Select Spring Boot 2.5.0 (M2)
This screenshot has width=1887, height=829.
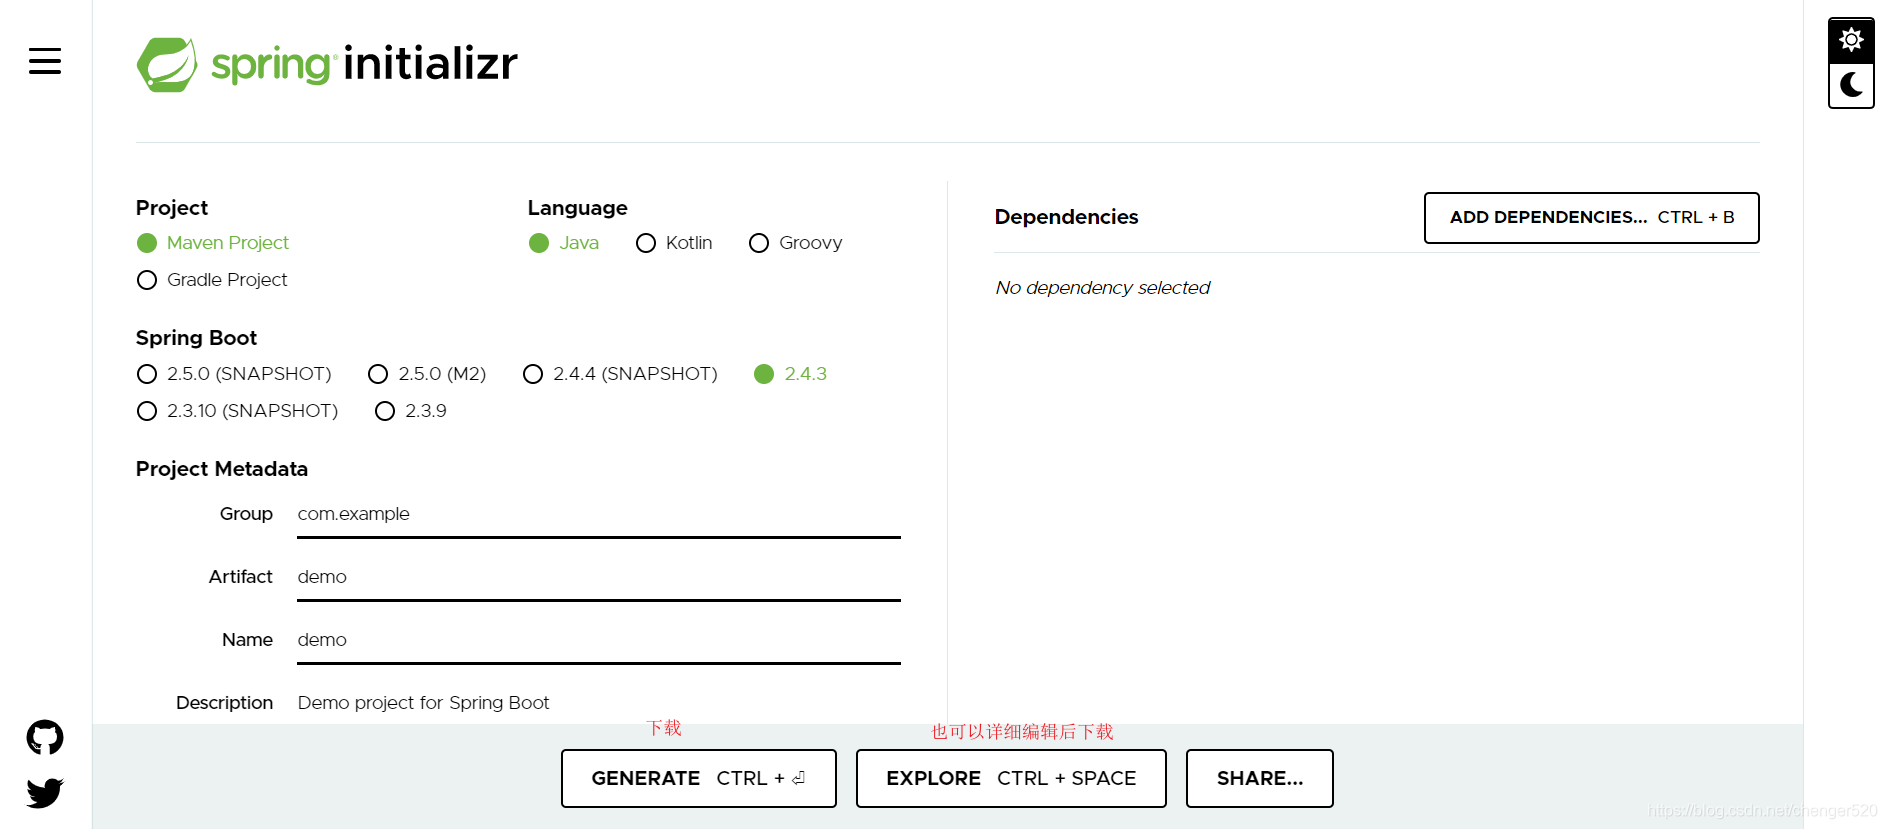[427, 374]
